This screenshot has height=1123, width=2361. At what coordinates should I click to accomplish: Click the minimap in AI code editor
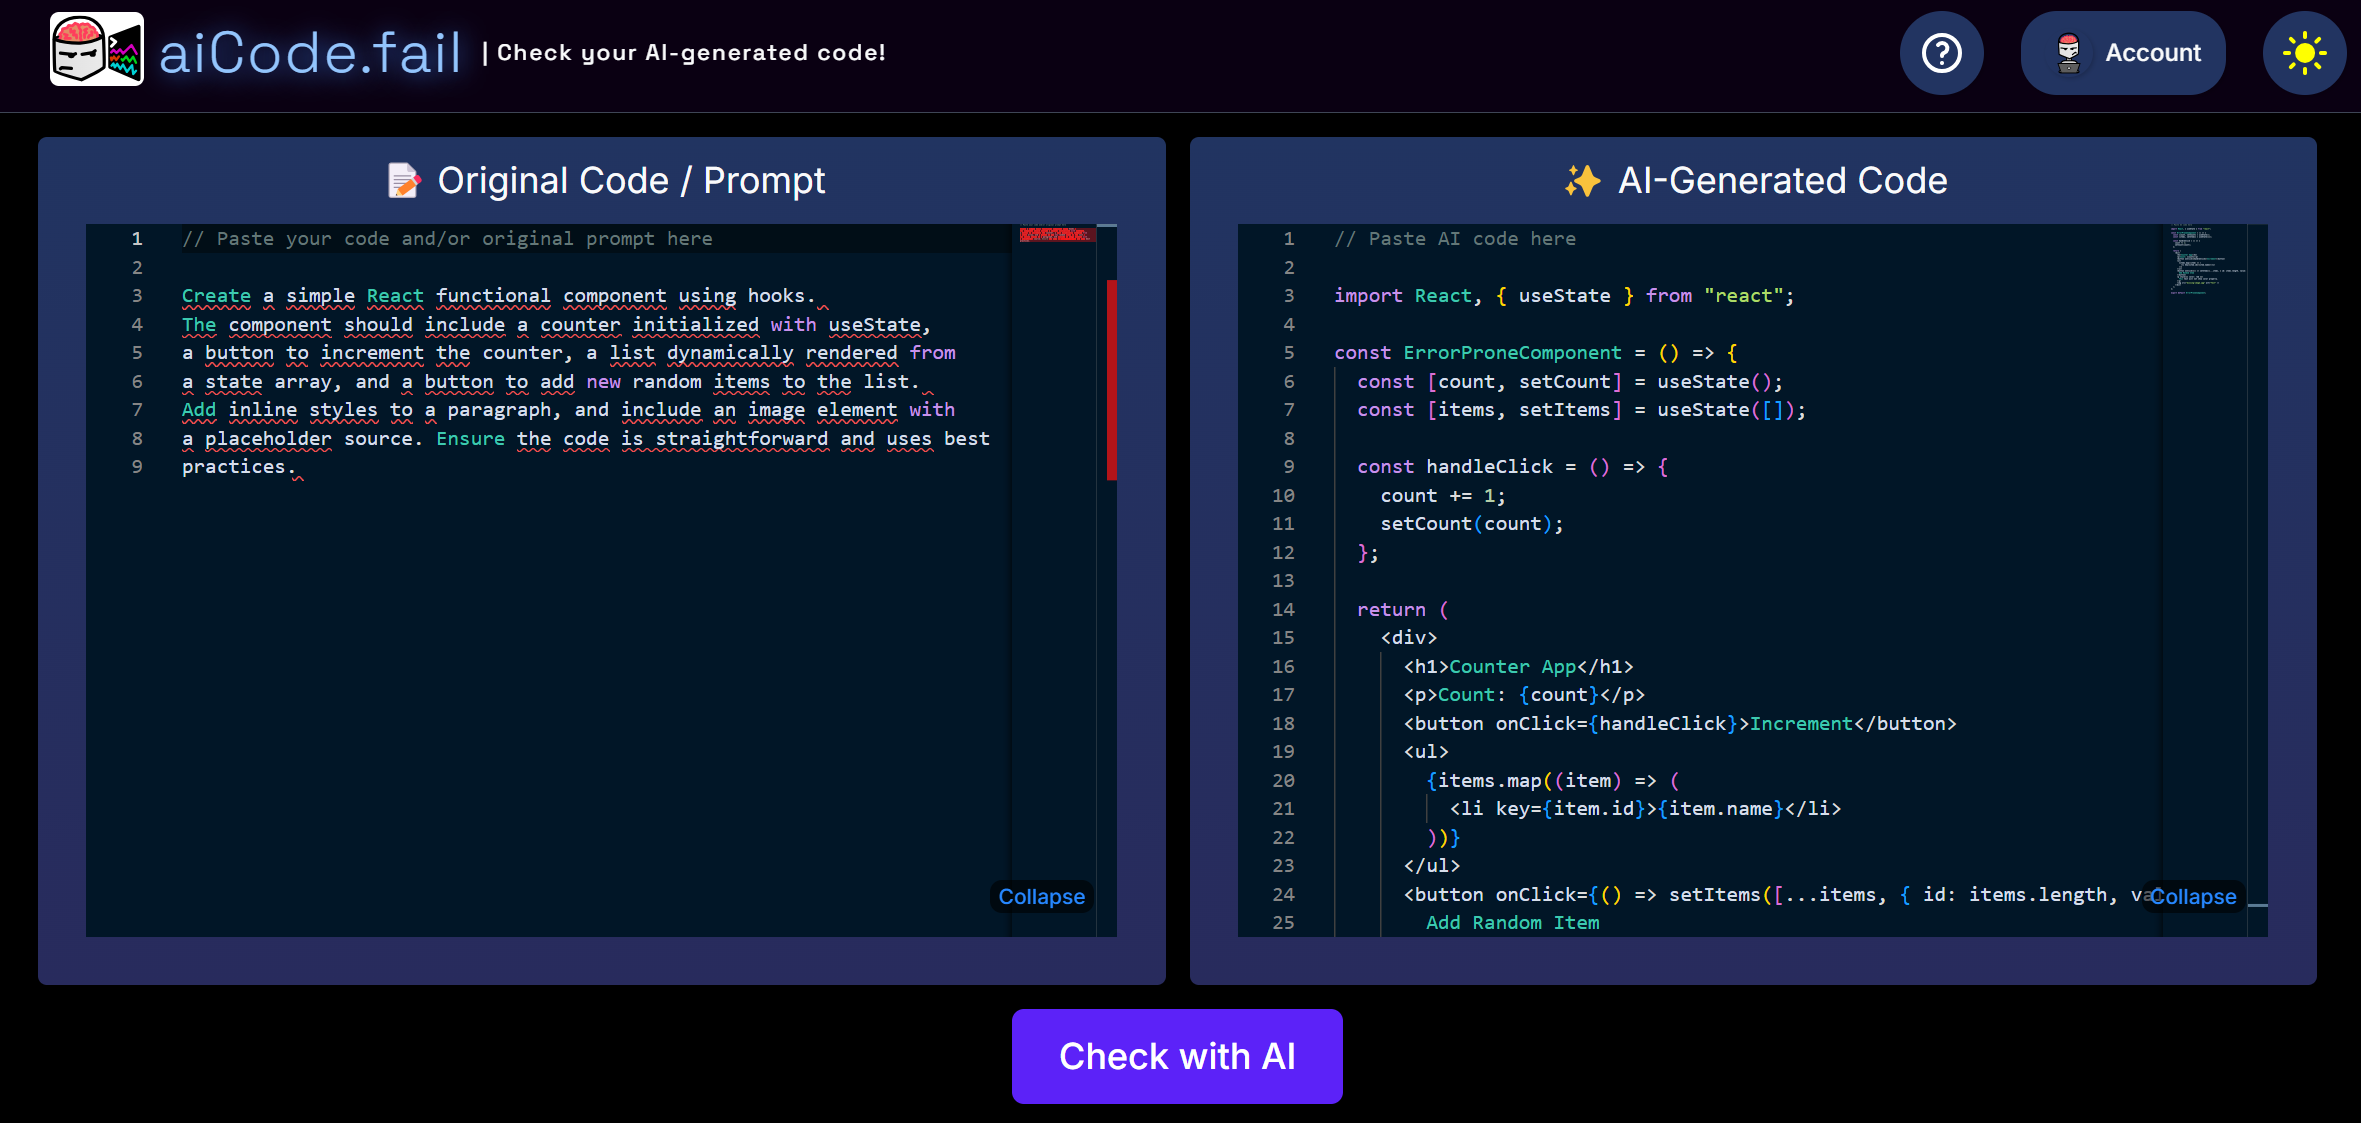[2204, 260]
